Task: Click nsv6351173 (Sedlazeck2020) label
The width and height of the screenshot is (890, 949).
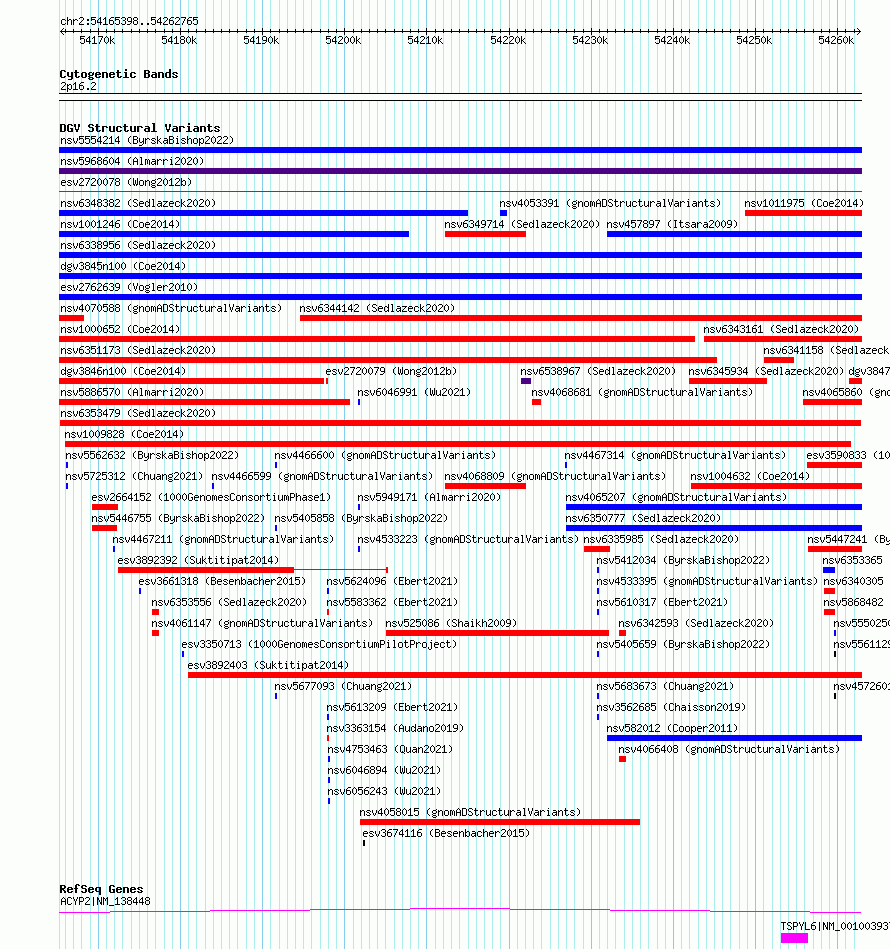Action: (138, 350)
